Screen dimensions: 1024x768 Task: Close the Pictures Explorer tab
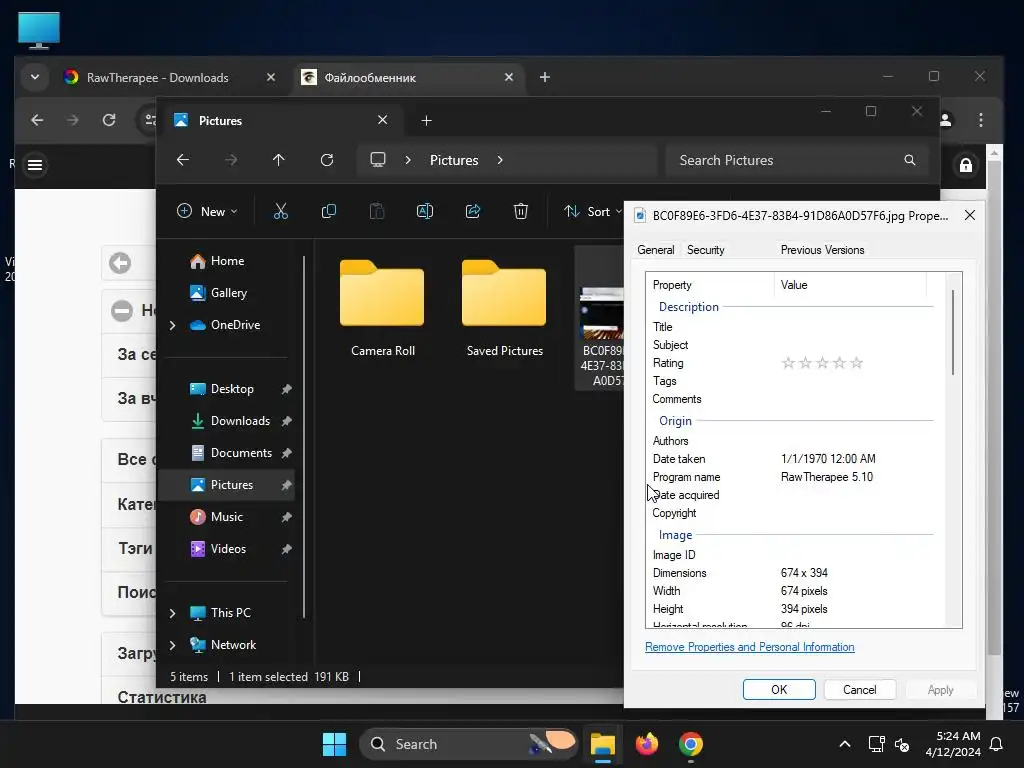[383, 120]
